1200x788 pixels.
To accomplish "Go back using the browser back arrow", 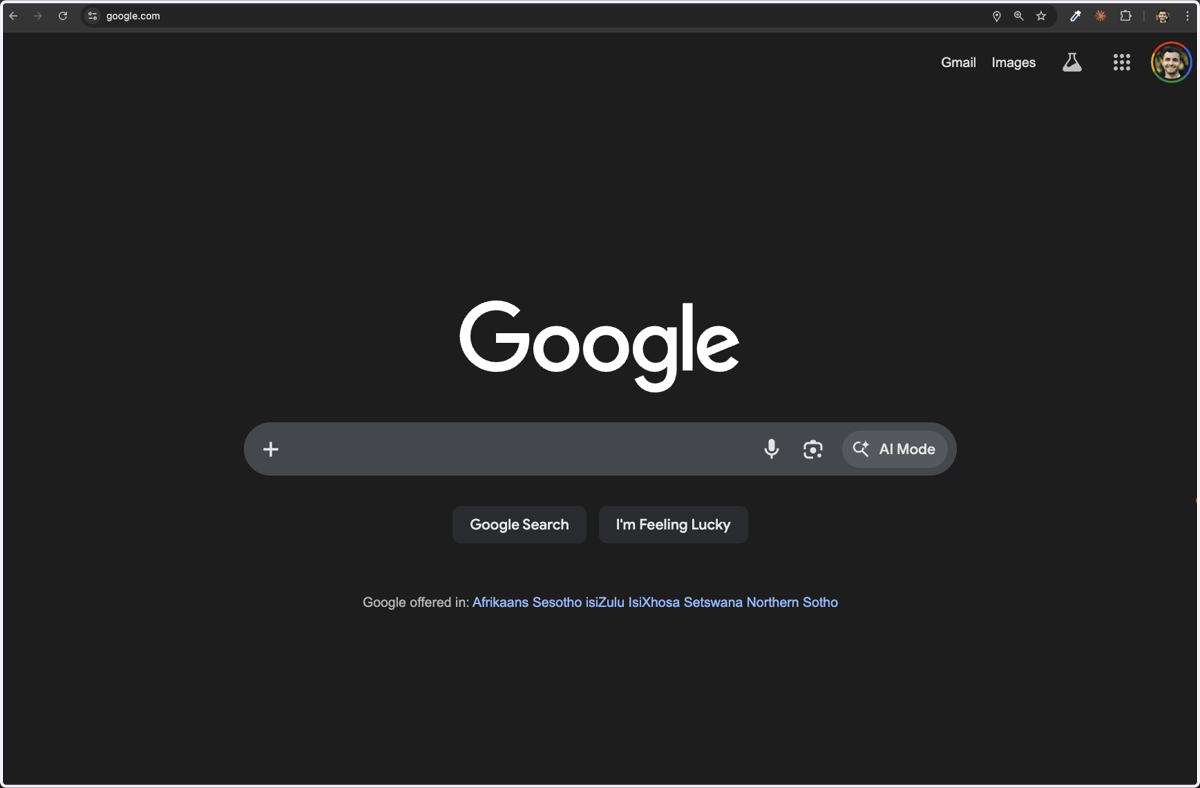I will [14, 16].
